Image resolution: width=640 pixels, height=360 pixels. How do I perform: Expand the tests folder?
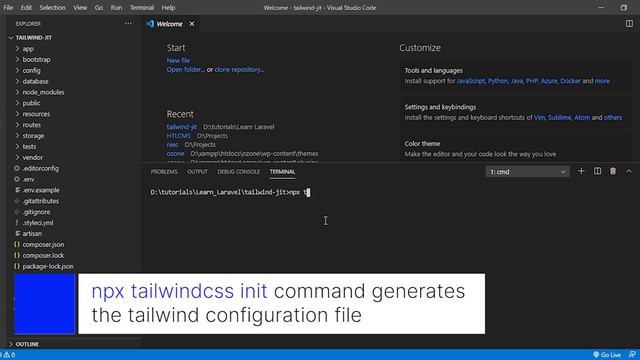point(29,147)
